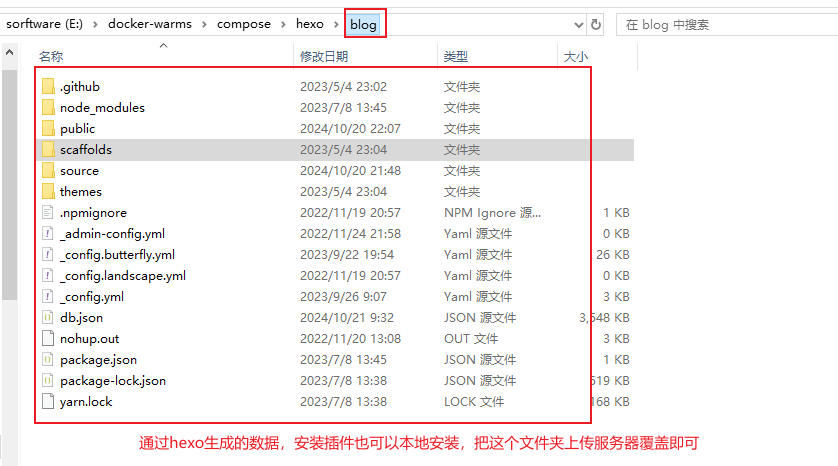Click the .npmignore file icon

48,212
